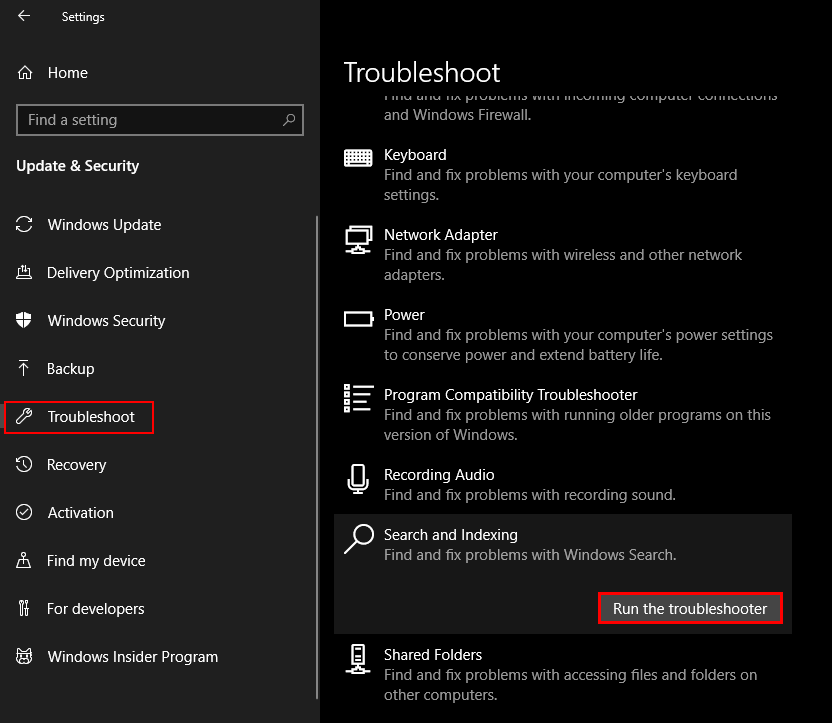The width and height of the screenshot is (832, 723).
Task: Select the Search and Indexing title
Action: (450, 535)
